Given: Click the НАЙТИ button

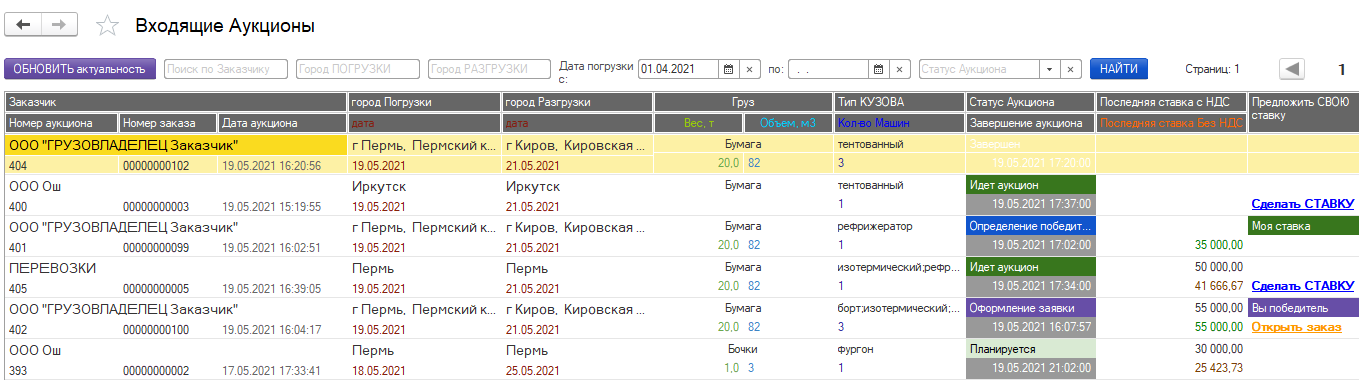Looking at the screenshot, I should click(1119, 69).
